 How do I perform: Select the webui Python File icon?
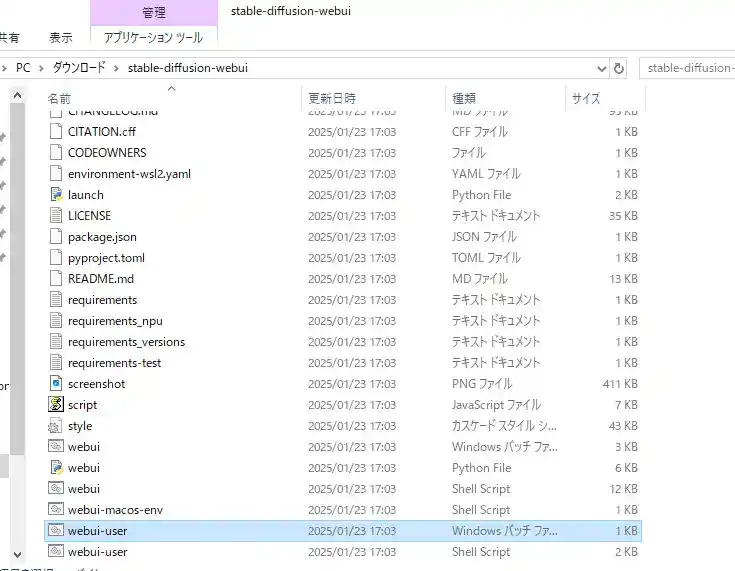coord(56,467)
